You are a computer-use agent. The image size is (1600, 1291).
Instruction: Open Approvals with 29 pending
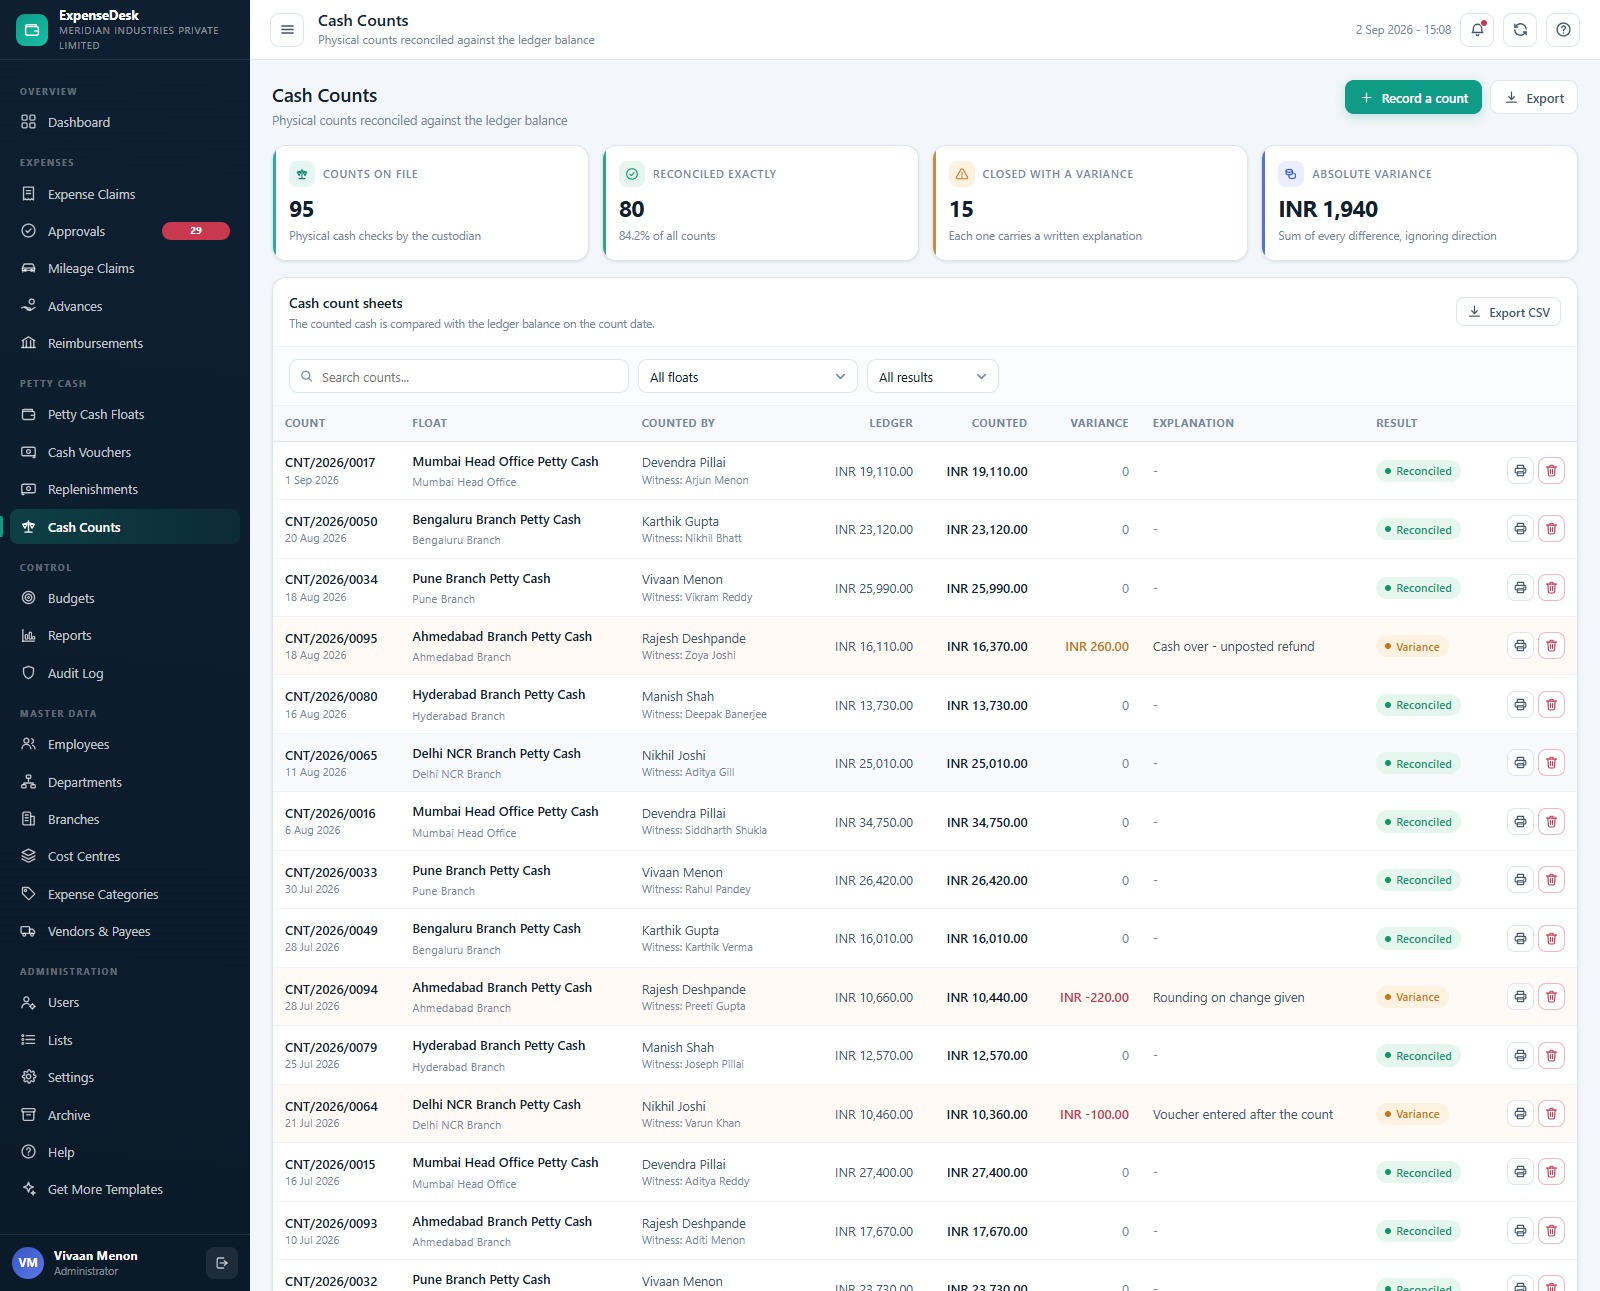pyautogui.click(x=125, y=231)
